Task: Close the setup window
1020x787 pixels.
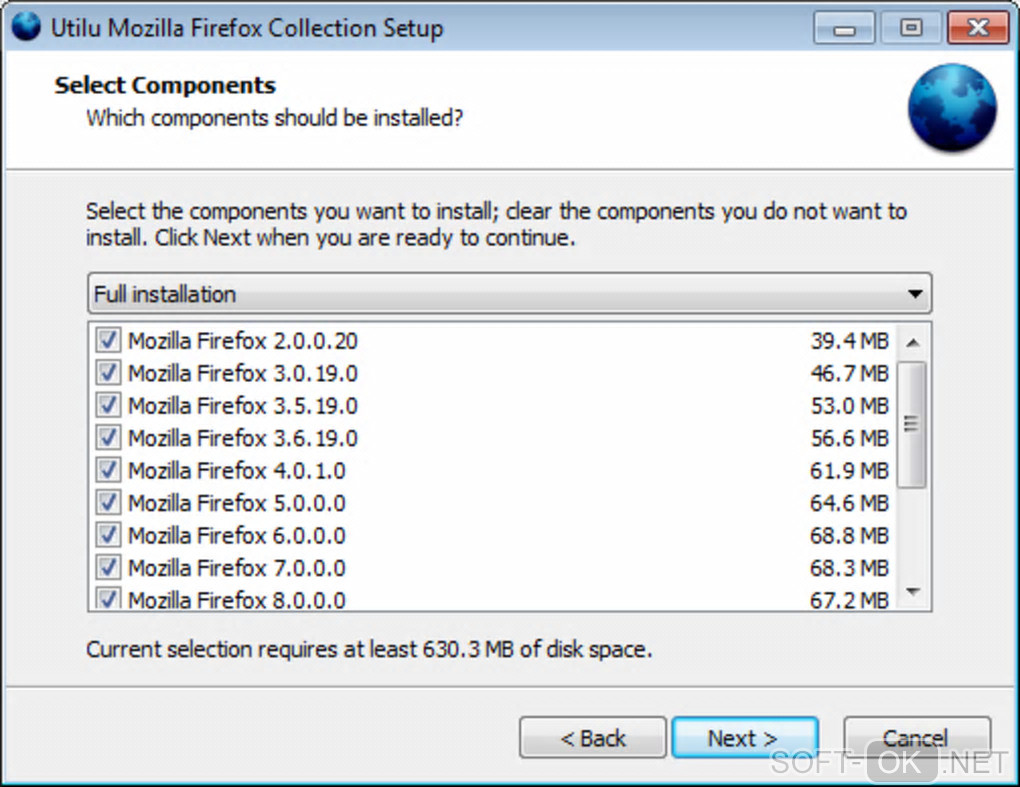Action: point(976,28)
